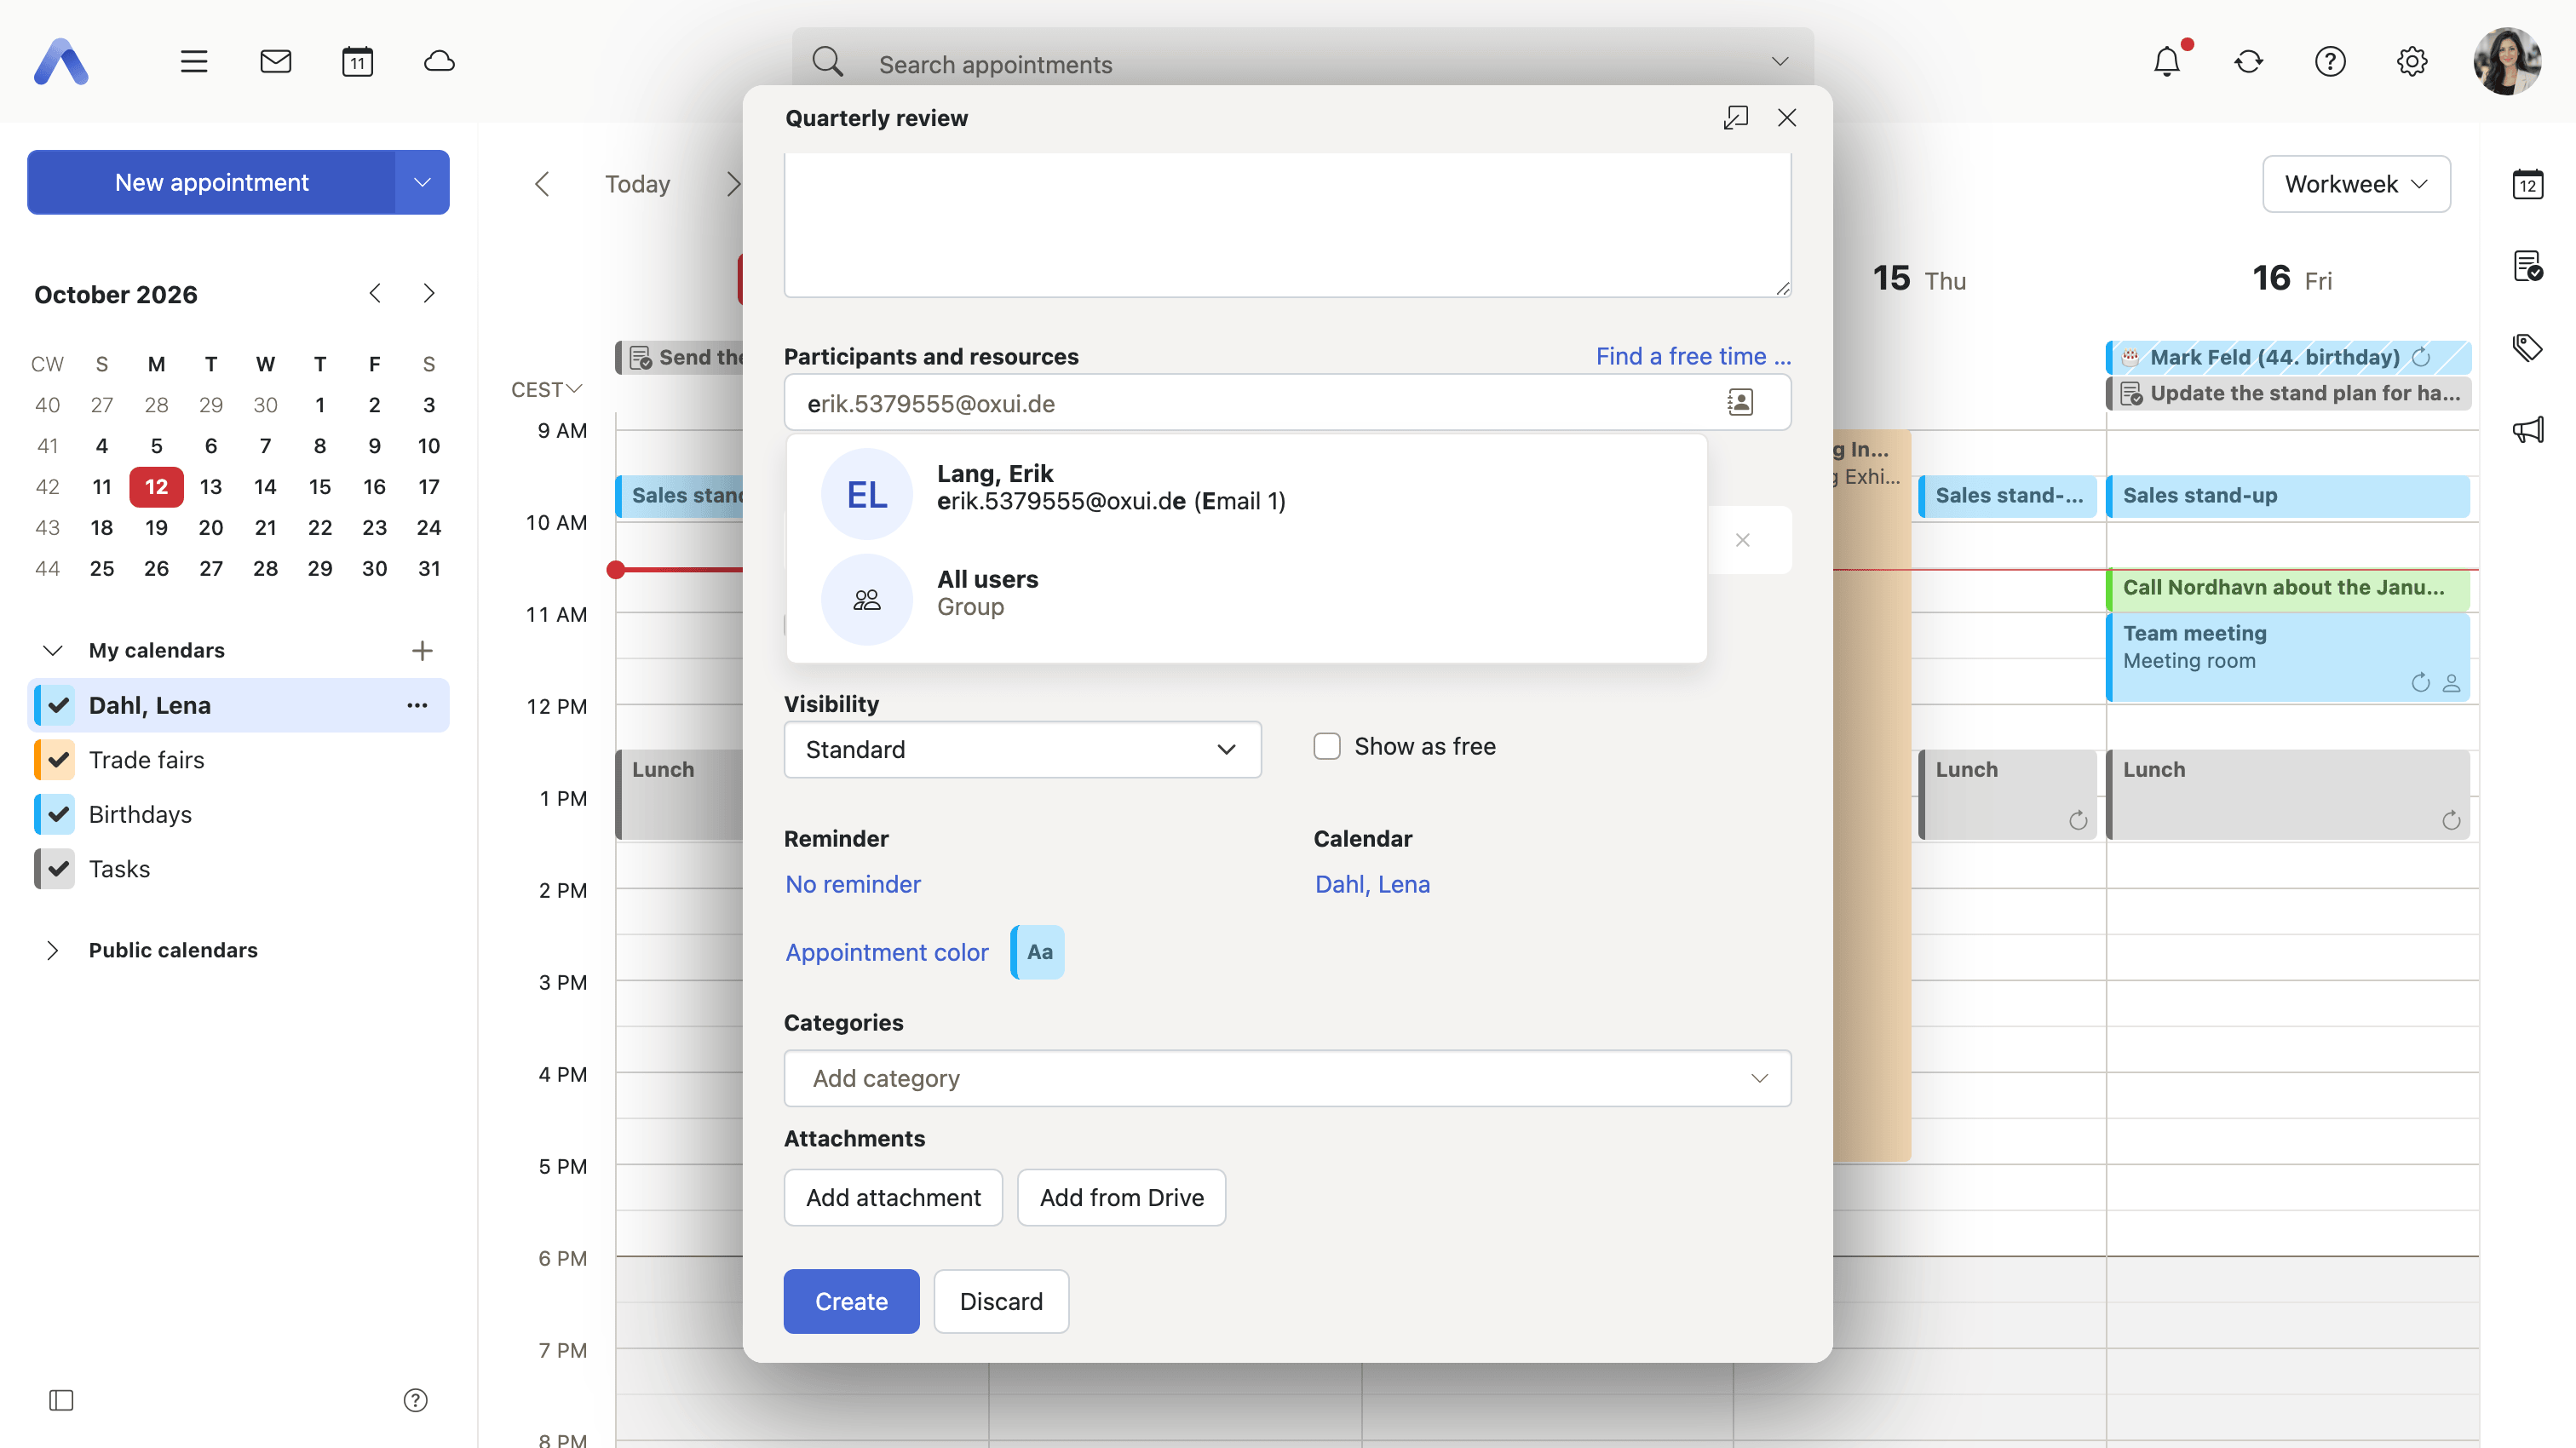Image resolution: width=2576 pixels, height=1448 pixels.
Task: Open the help question mark icon in top bar
Action: click(2330, 62)
